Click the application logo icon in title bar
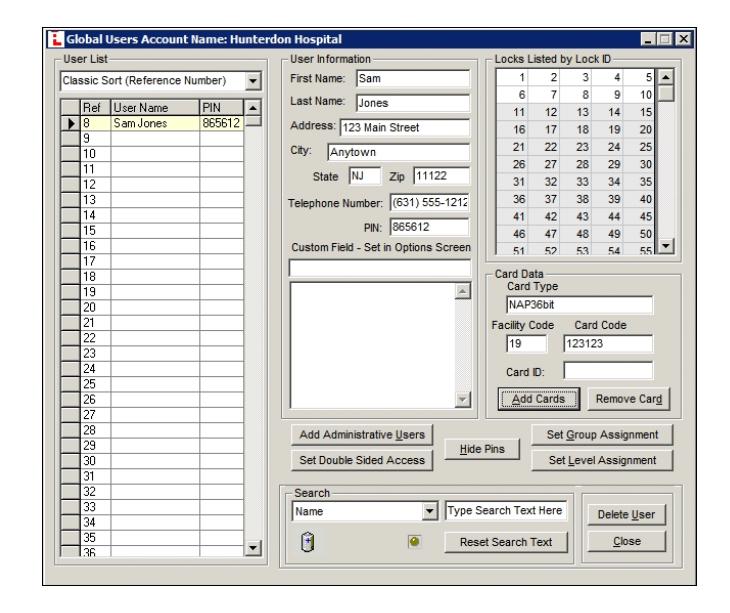The height and width of the screenshot is (613, 730). coord(55,39)
